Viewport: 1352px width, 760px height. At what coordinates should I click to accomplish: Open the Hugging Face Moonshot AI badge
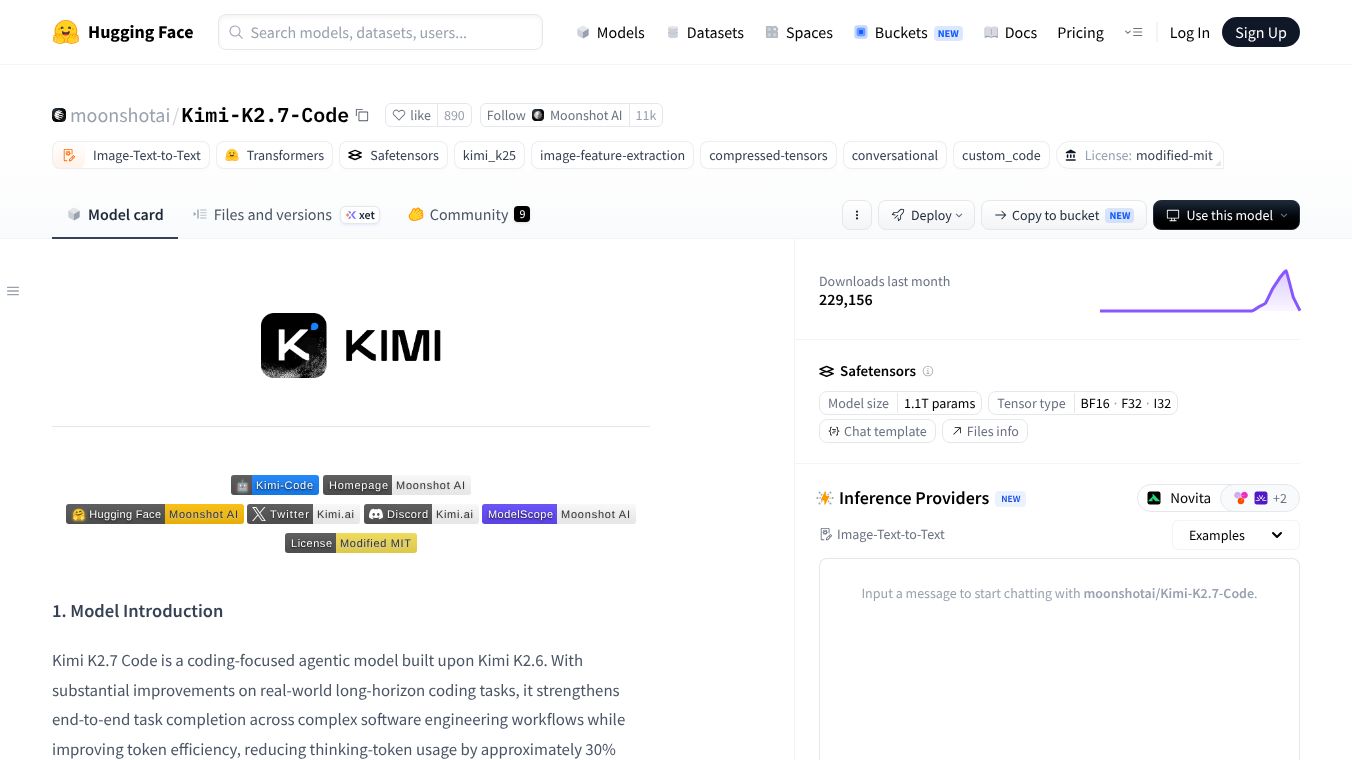point(155,514)
